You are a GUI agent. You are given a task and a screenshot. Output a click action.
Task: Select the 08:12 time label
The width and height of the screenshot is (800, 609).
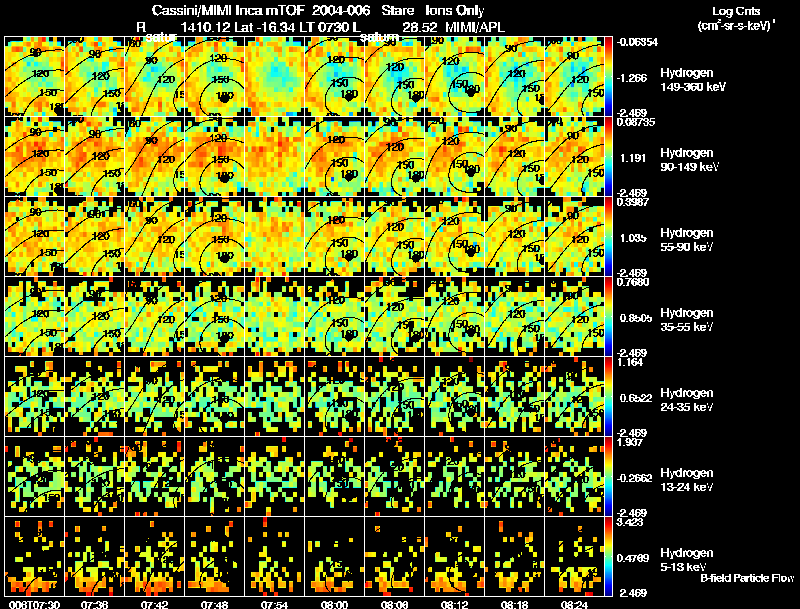click(455, 605)
